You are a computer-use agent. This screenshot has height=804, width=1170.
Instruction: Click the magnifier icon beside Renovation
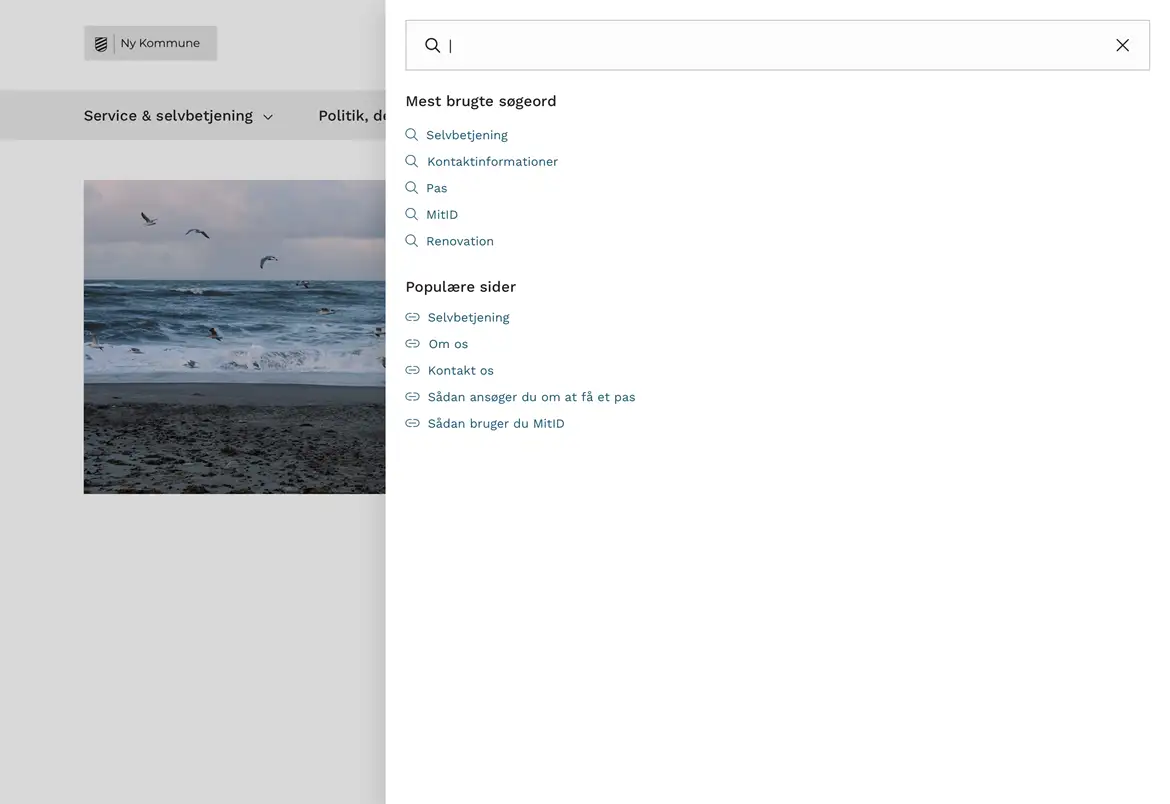click(x=412, y=241)
